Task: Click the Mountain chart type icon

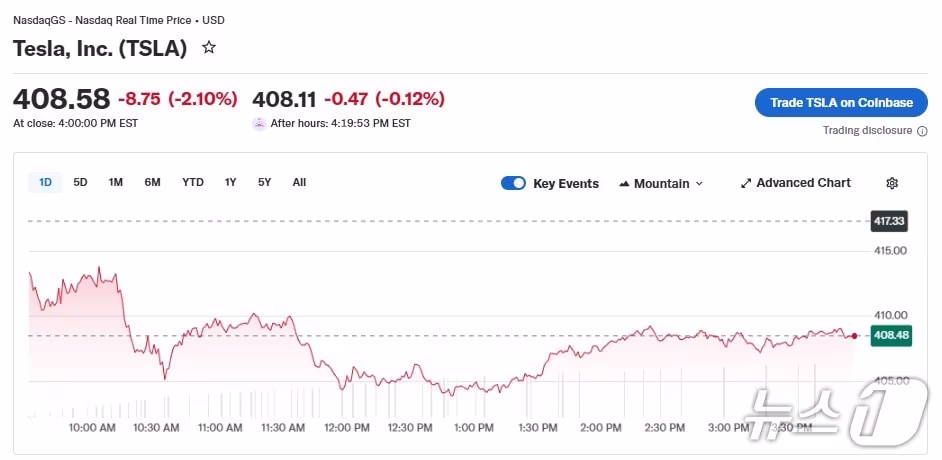Action: tap(625, 184)
